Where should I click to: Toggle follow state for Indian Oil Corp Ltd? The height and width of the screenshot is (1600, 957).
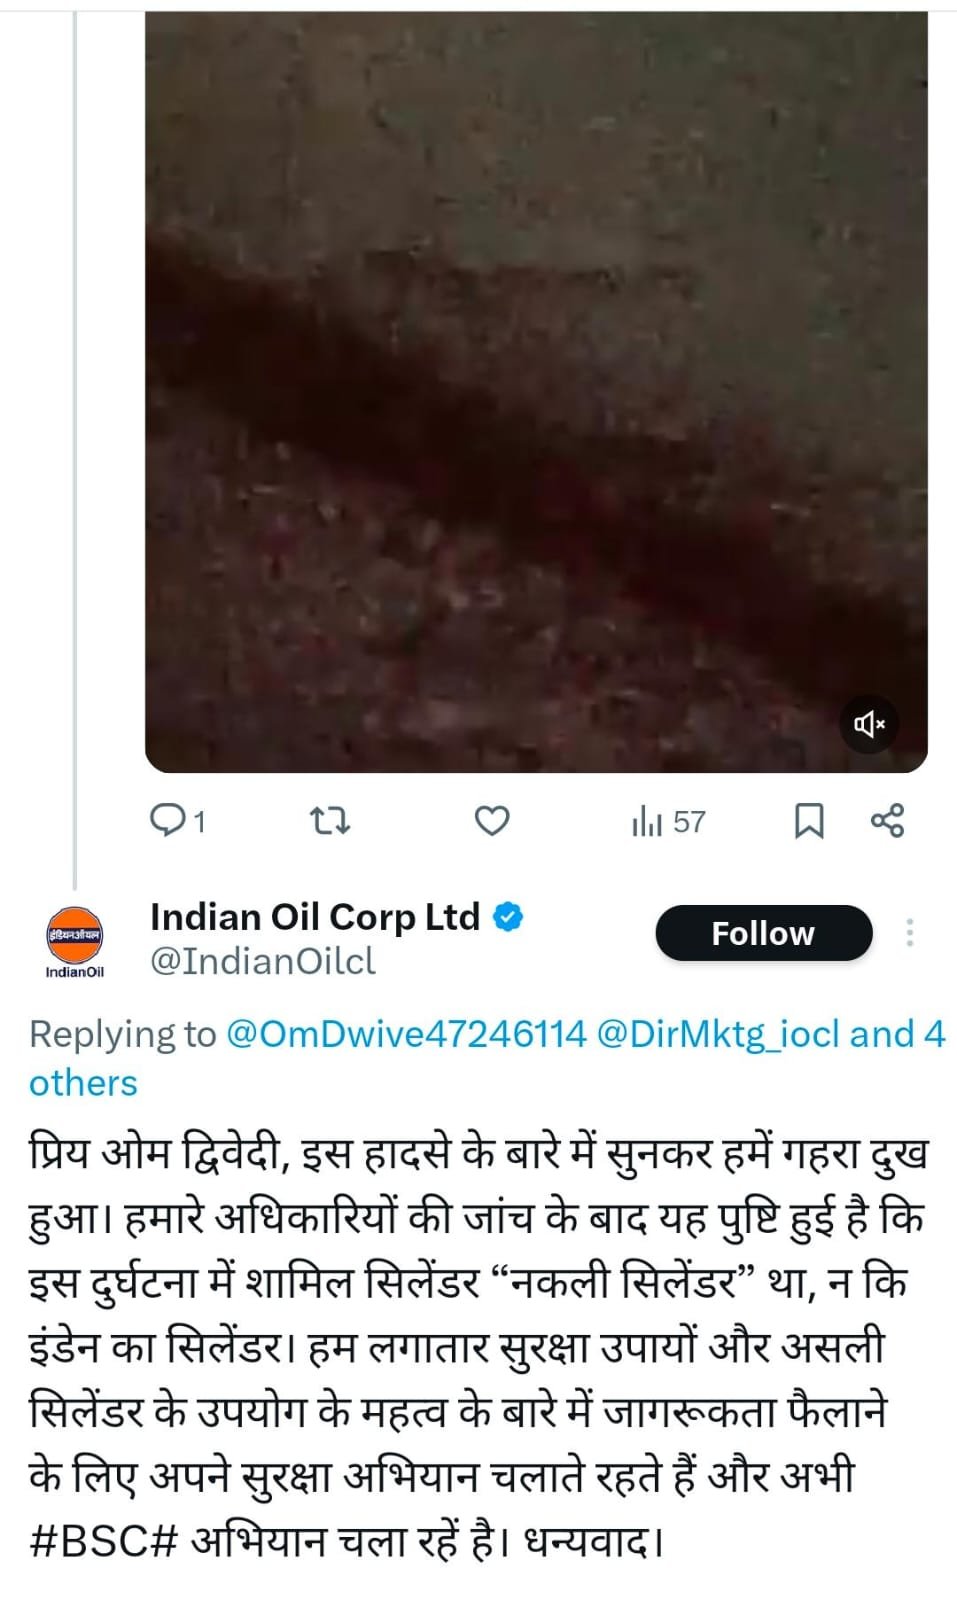(763, 933)
